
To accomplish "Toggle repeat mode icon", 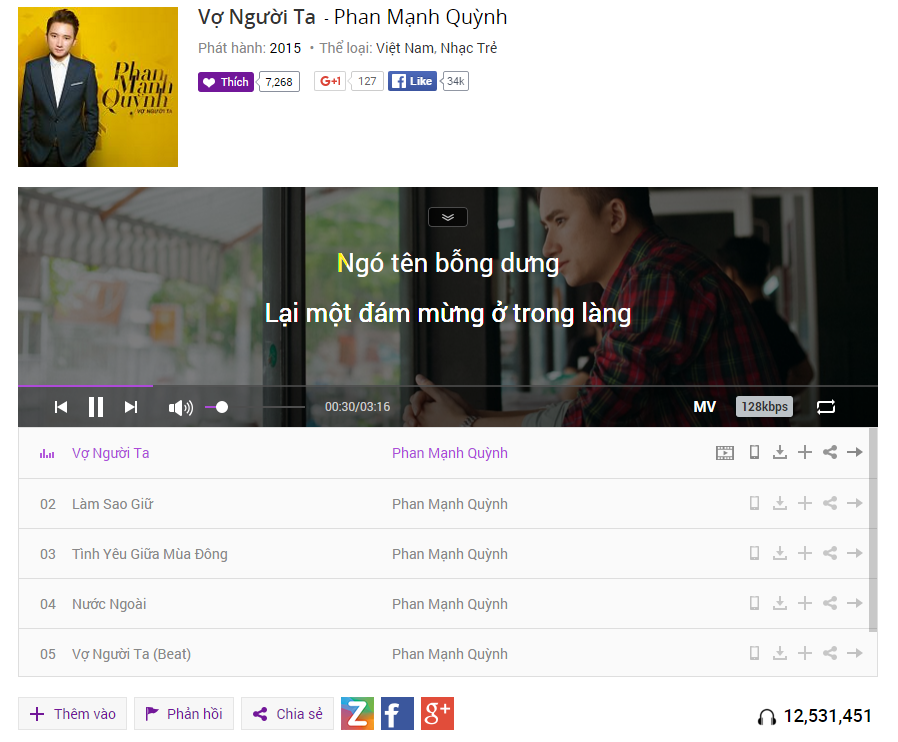I will point(826,407).
